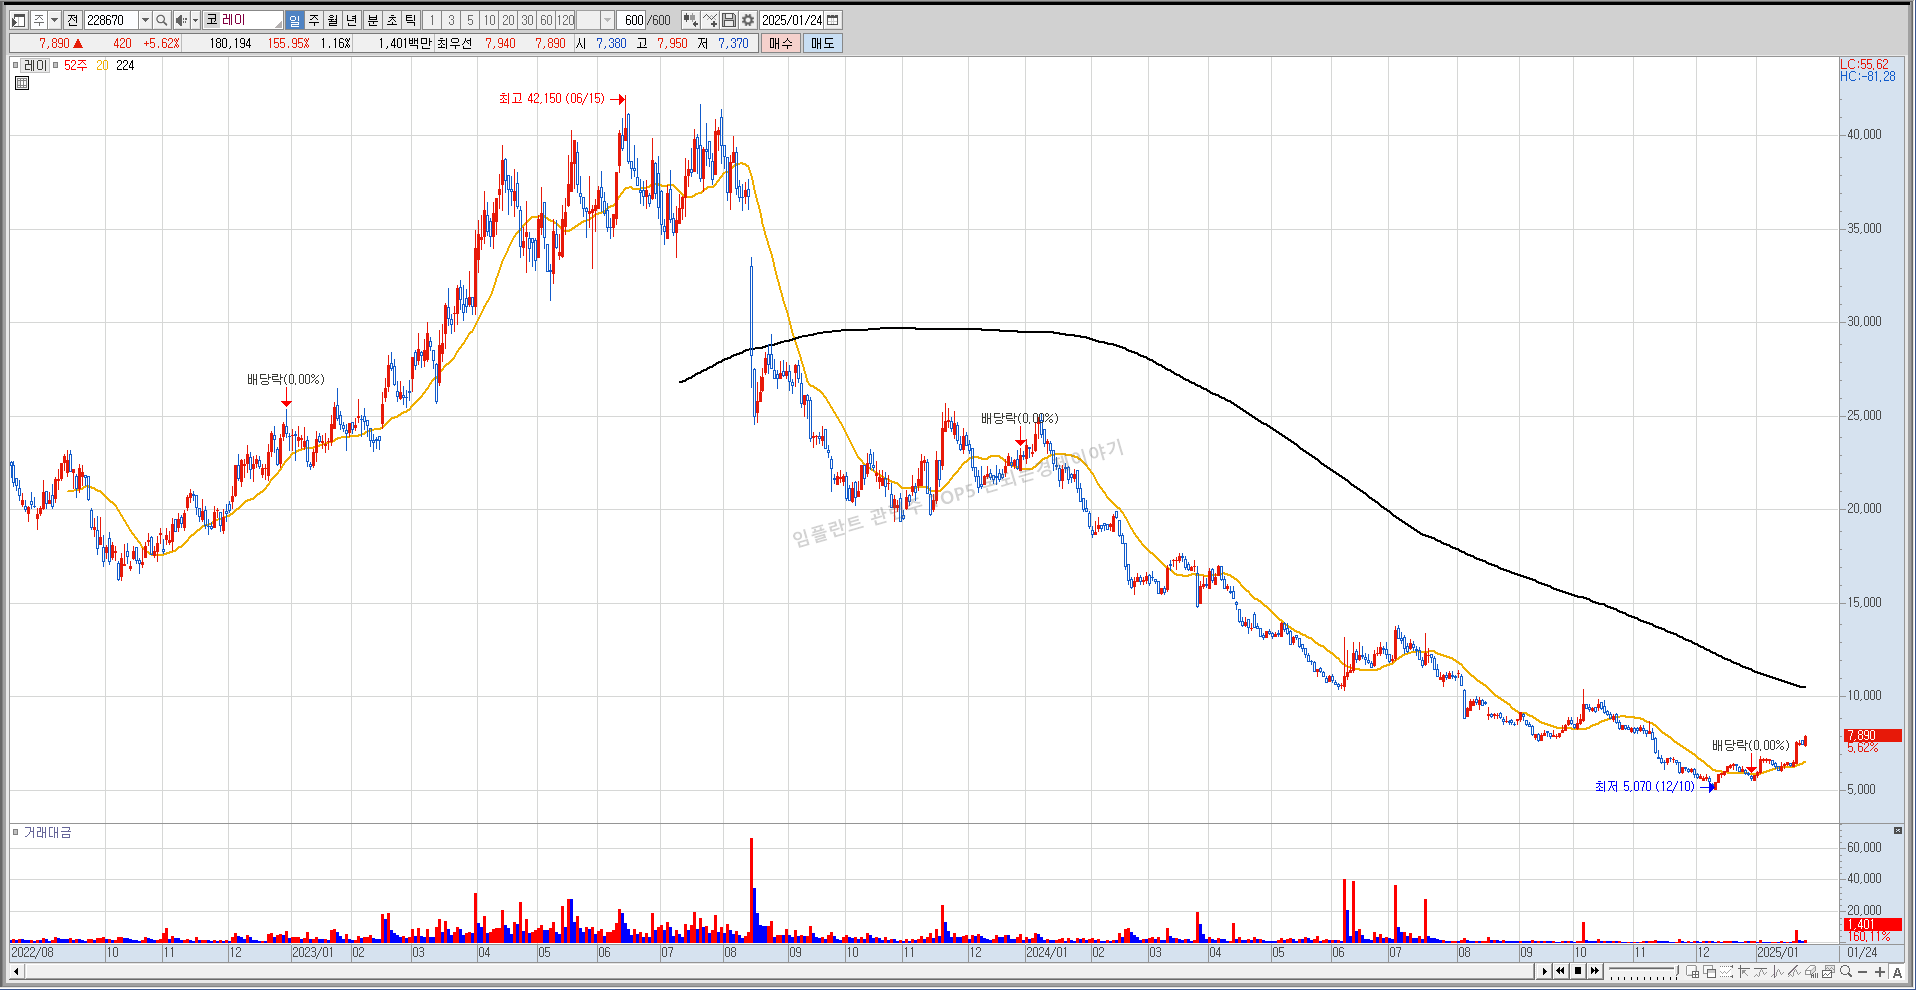The height and width of the screenshot is (990, 1916).
Task: Open the chart settings gear icon
Action: (x=748, y=20)
